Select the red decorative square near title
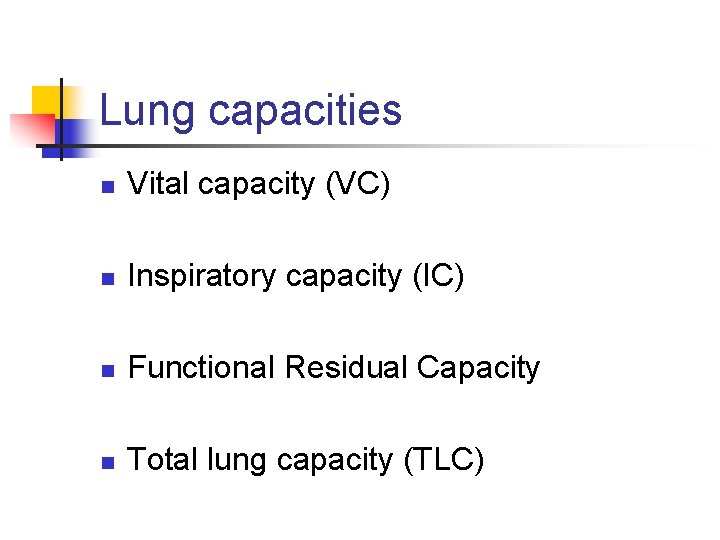This screenshot has width=720, height=540. tap(28, 130)
